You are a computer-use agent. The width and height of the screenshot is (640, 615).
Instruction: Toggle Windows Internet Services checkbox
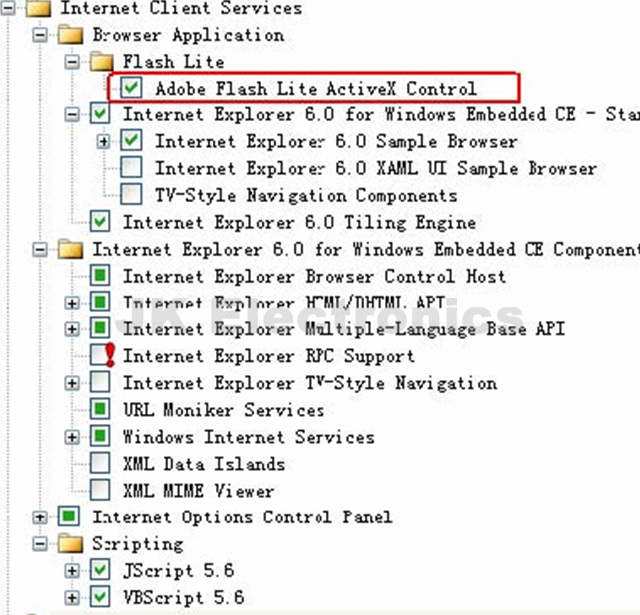pos(100,436)
